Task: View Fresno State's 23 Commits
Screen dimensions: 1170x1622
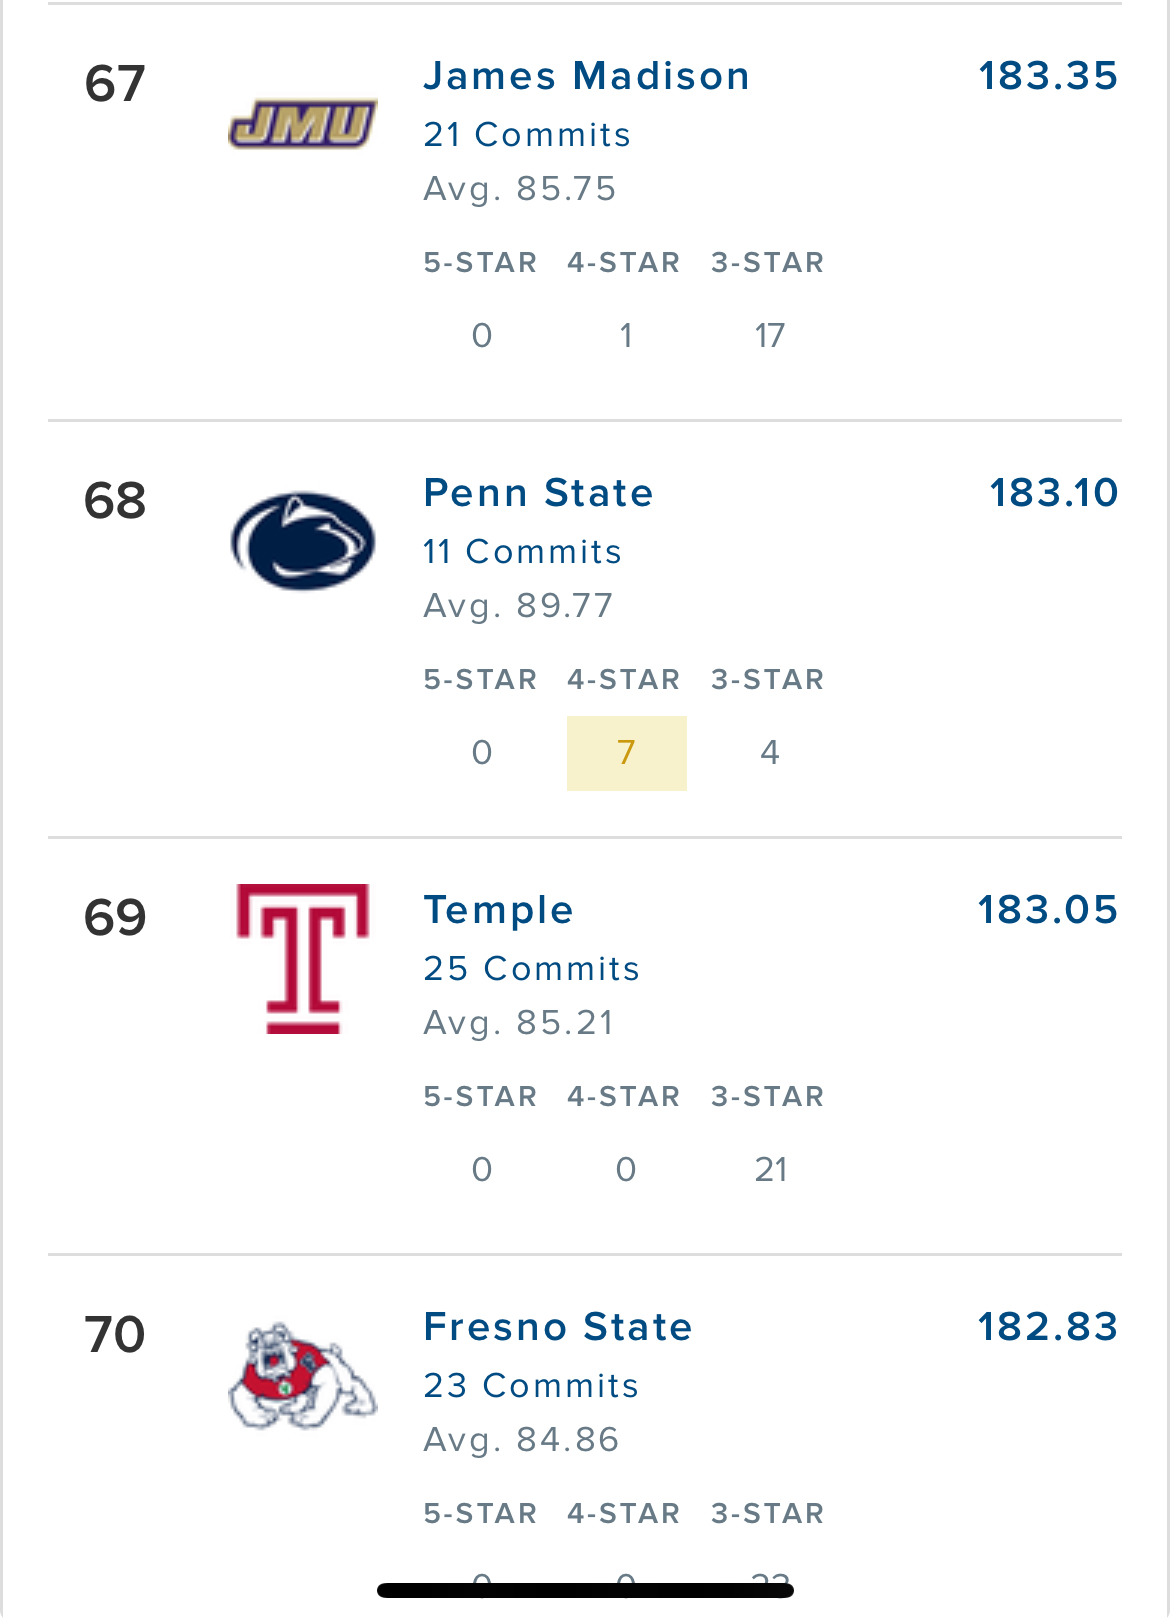Action: coord(531,1386)
